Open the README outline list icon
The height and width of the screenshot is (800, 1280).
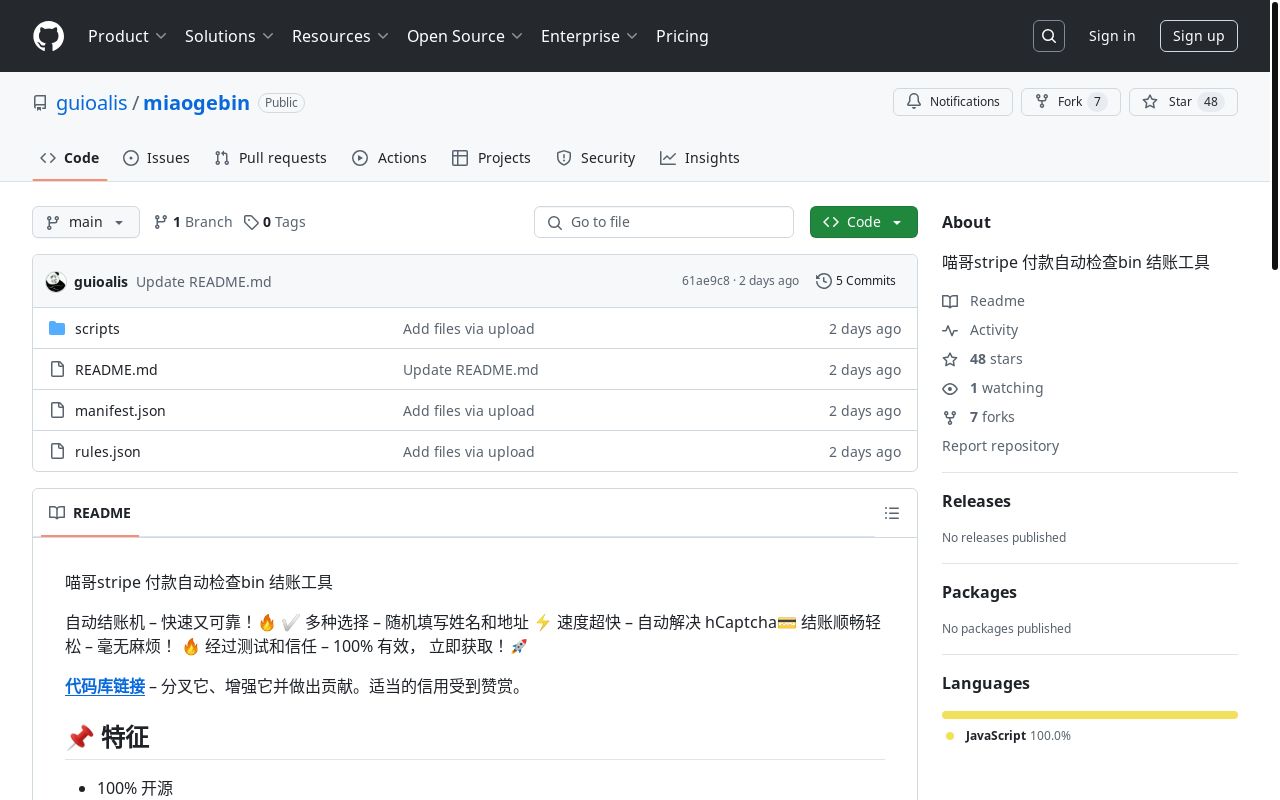point(891,513)
